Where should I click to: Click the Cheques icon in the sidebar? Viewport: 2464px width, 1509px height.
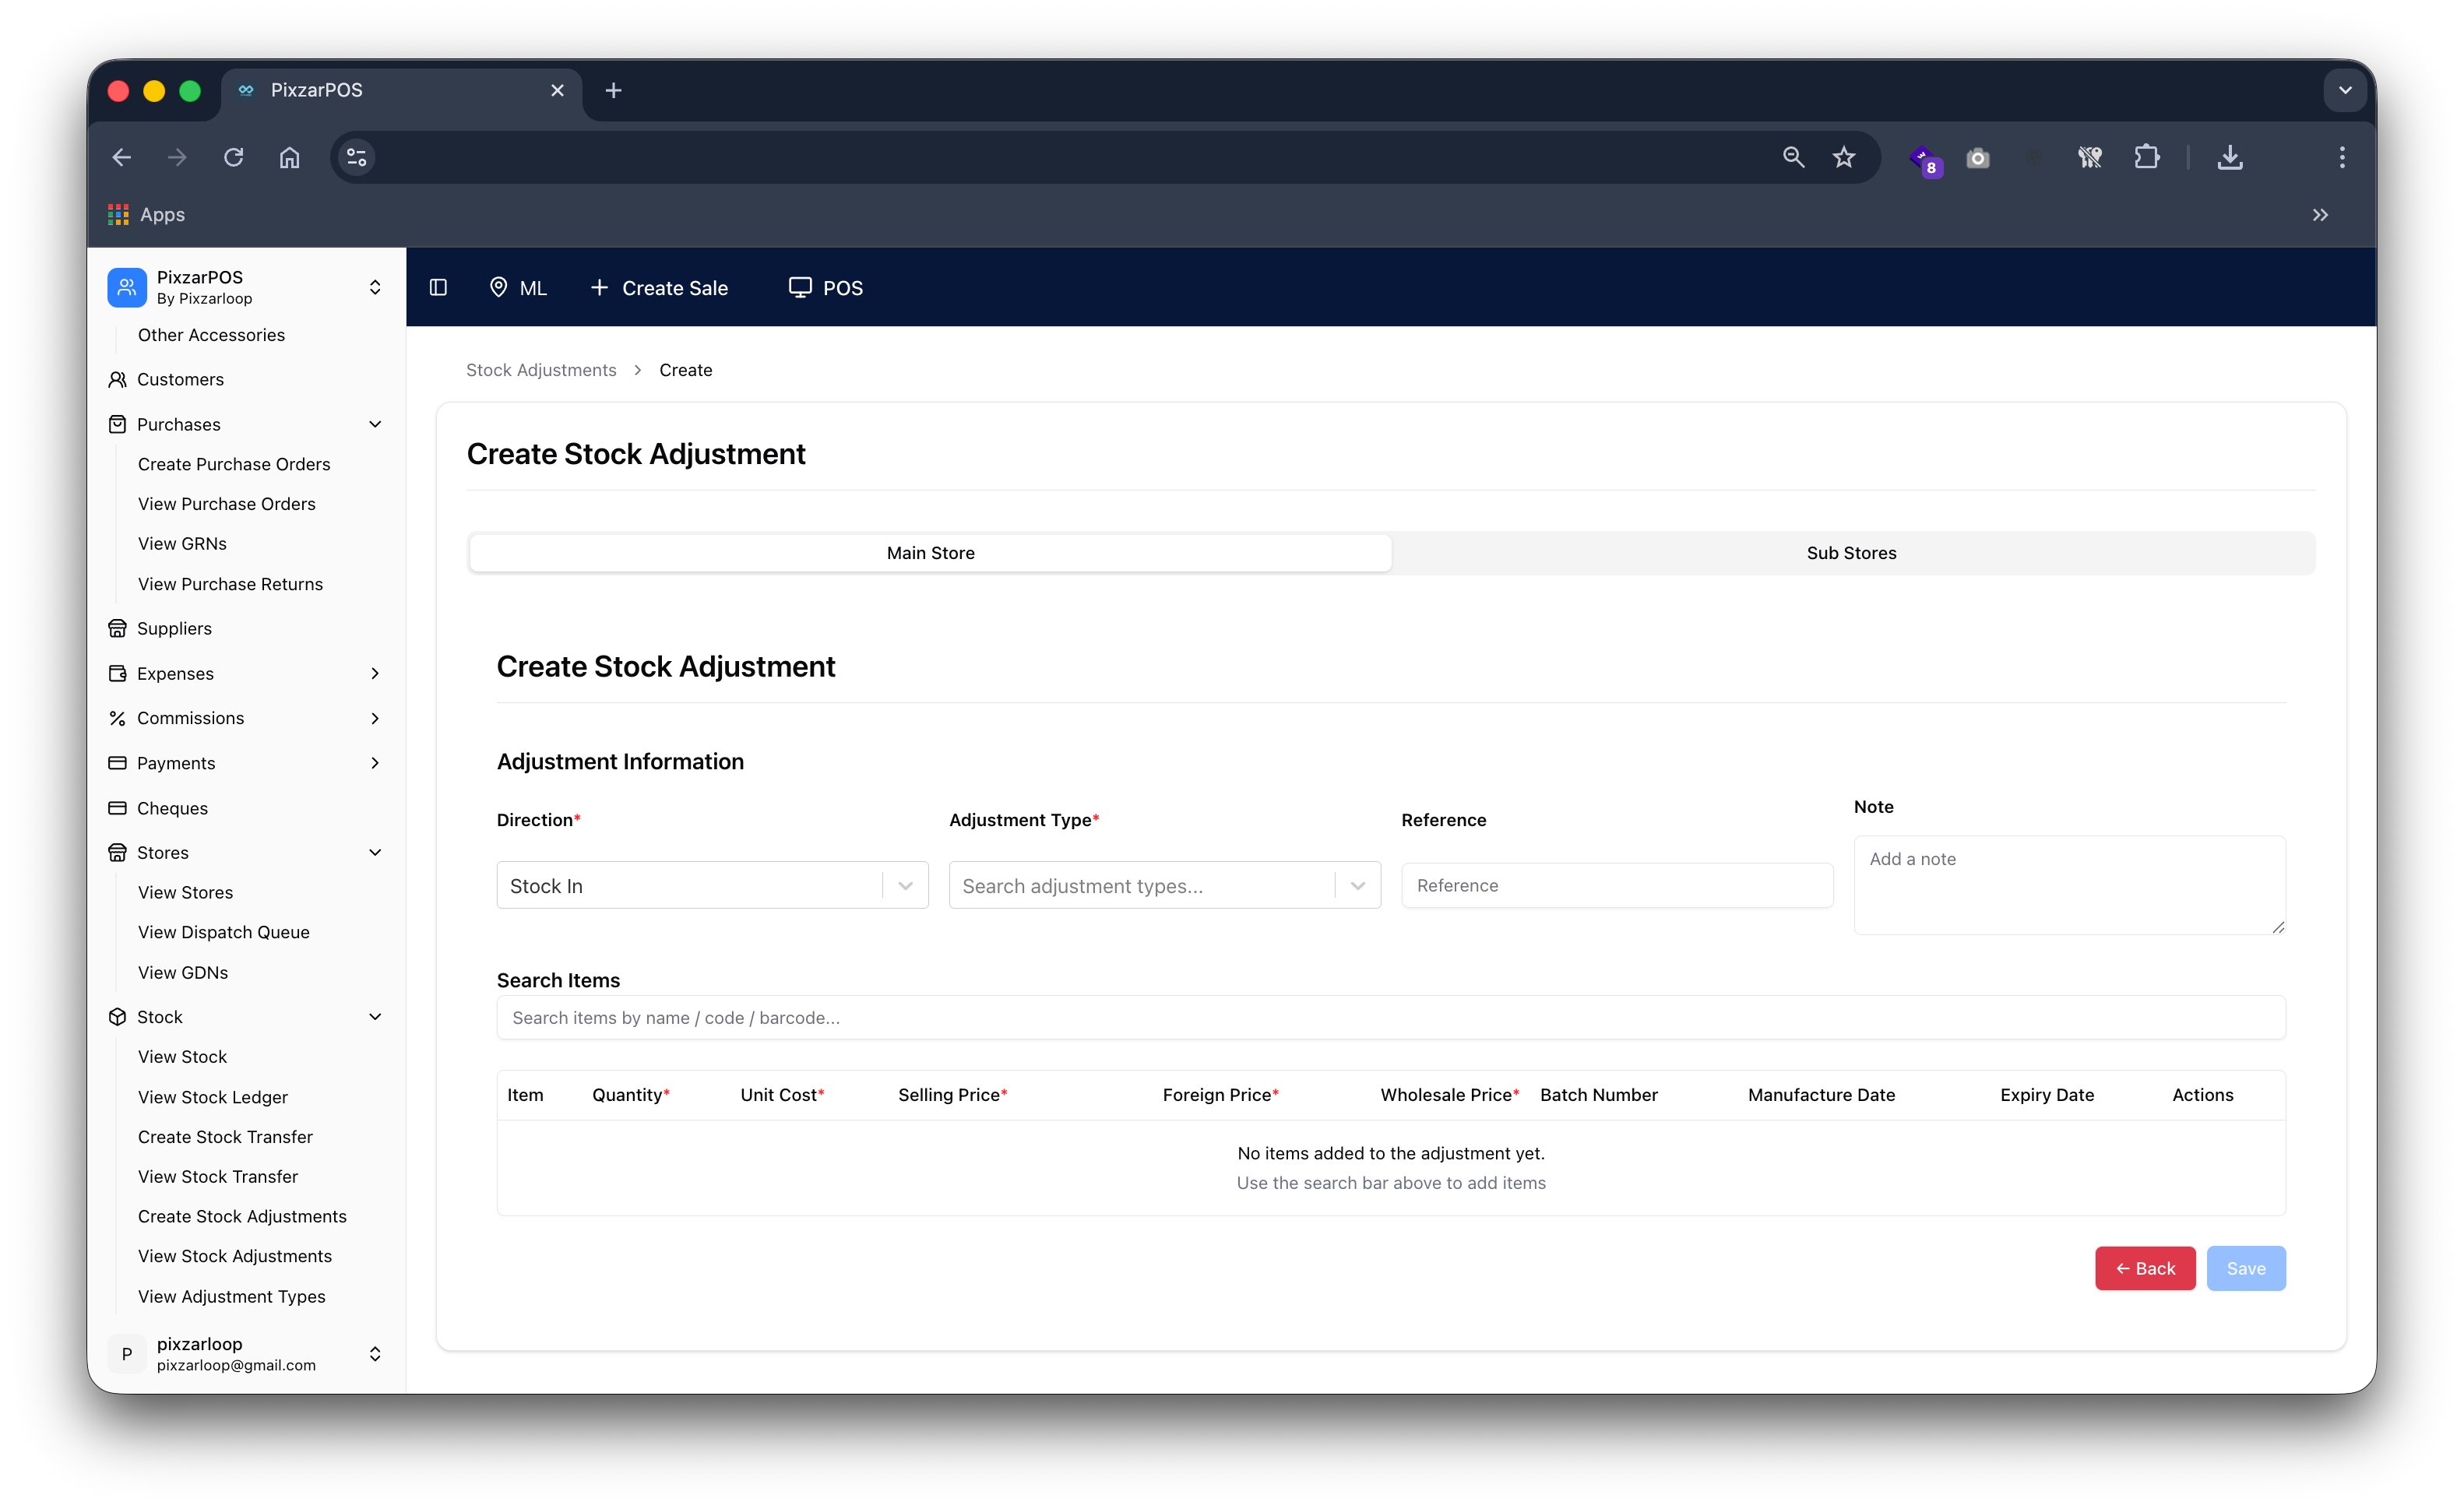117,808
